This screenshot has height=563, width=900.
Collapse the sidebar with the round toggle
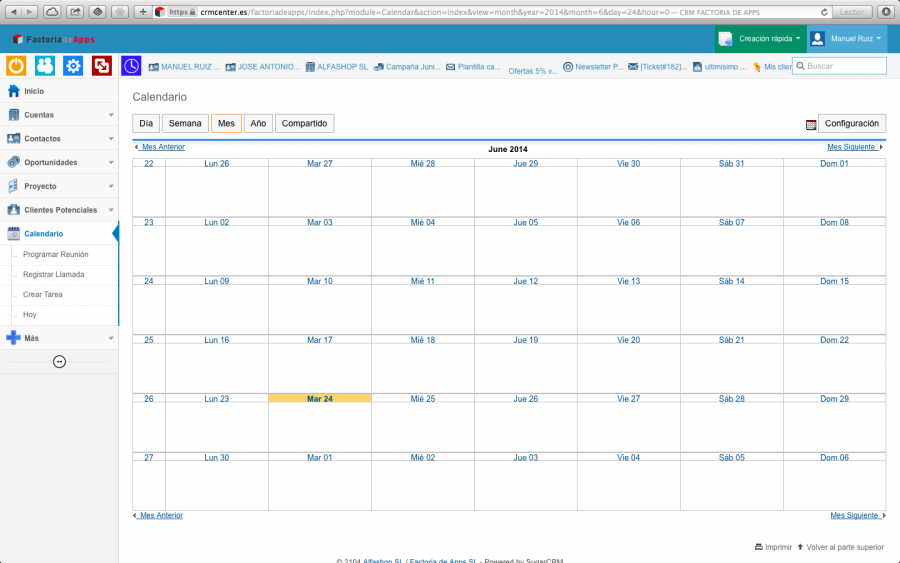coord(59,361)
